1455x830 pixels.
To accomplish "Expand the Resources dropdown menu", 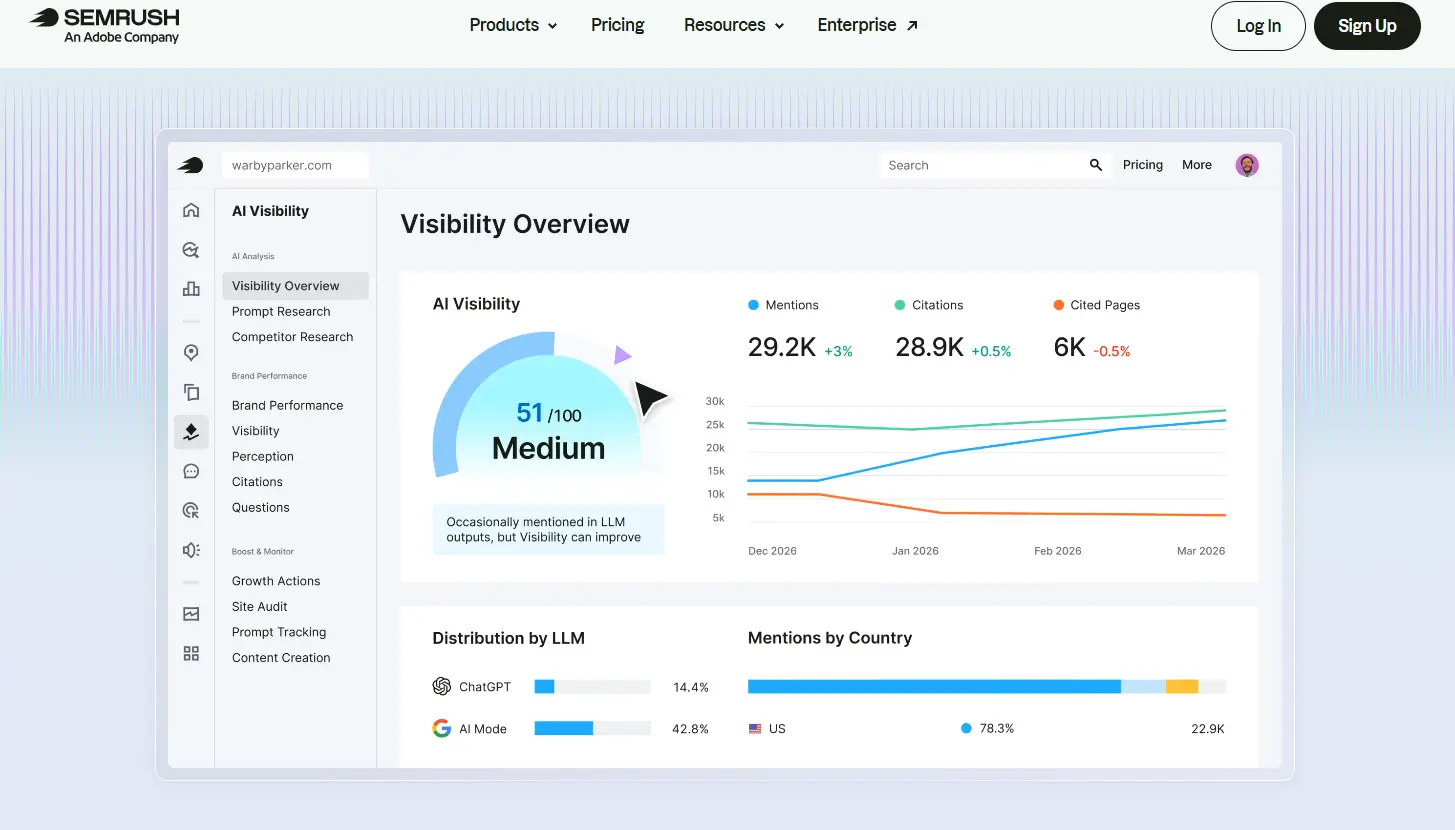I will click(734, 25).
